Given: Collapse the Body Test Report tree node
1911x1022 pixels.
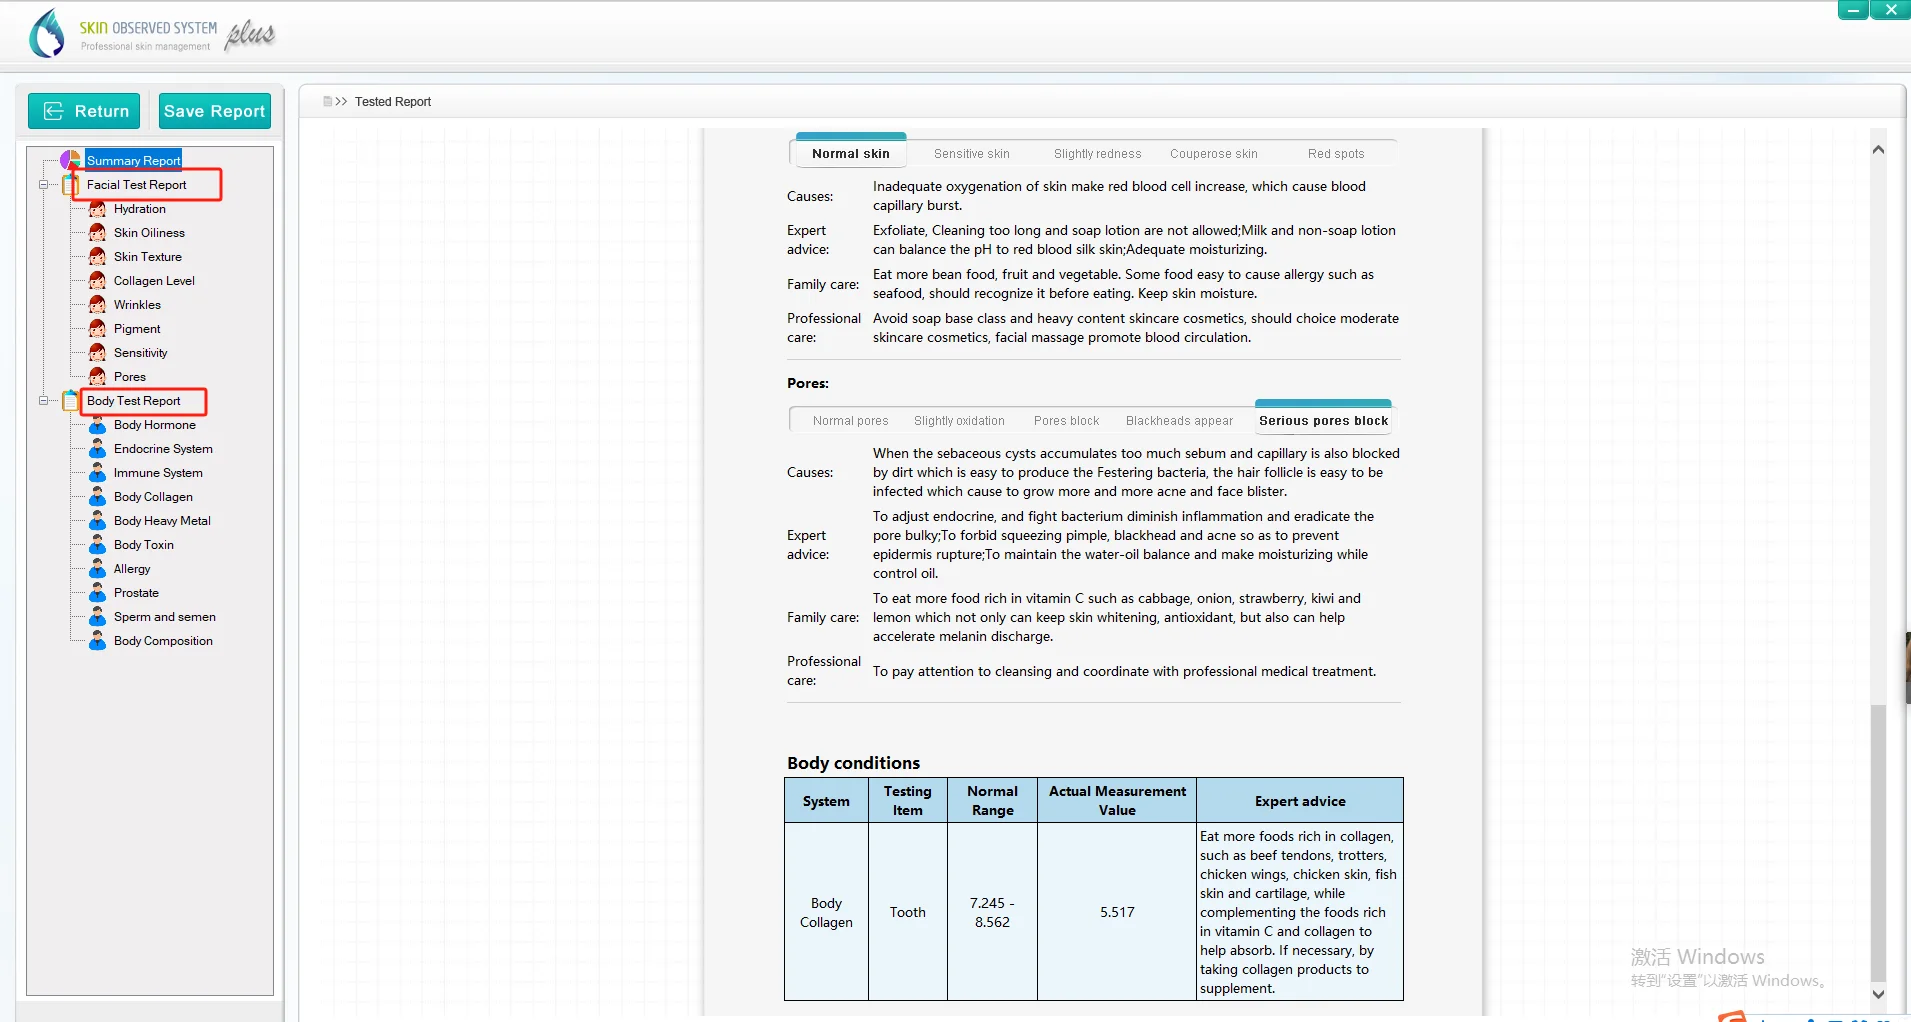Looking at the screenshot, I should [x=44, y=401].
